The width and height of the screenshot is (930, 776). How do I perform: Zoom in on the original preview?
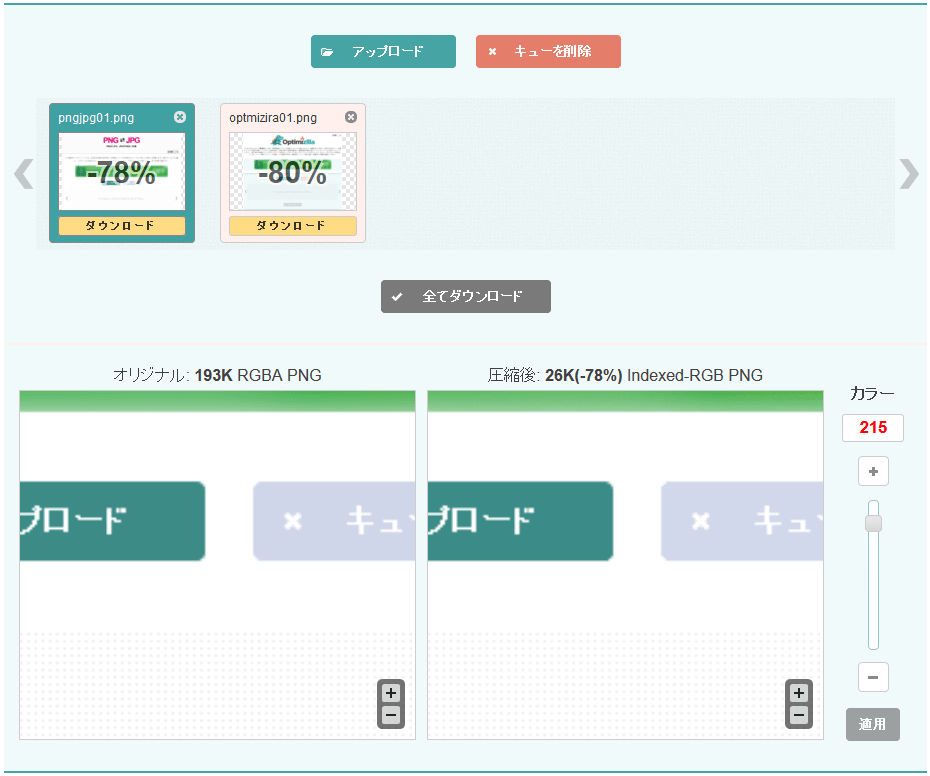391,693
